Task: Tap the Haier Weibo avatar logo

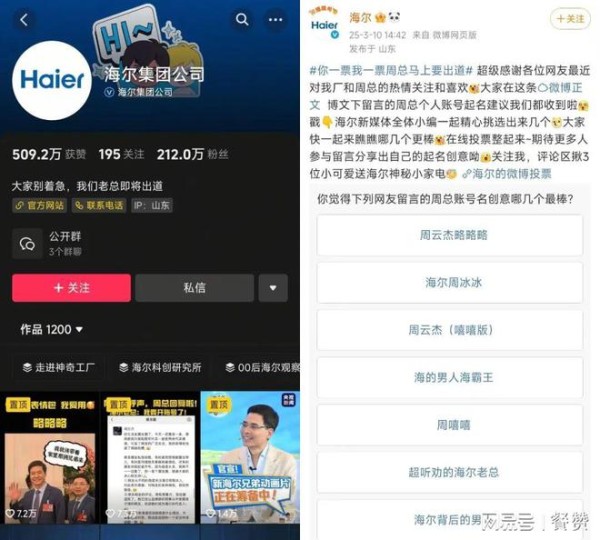Action: coord(324,24)
